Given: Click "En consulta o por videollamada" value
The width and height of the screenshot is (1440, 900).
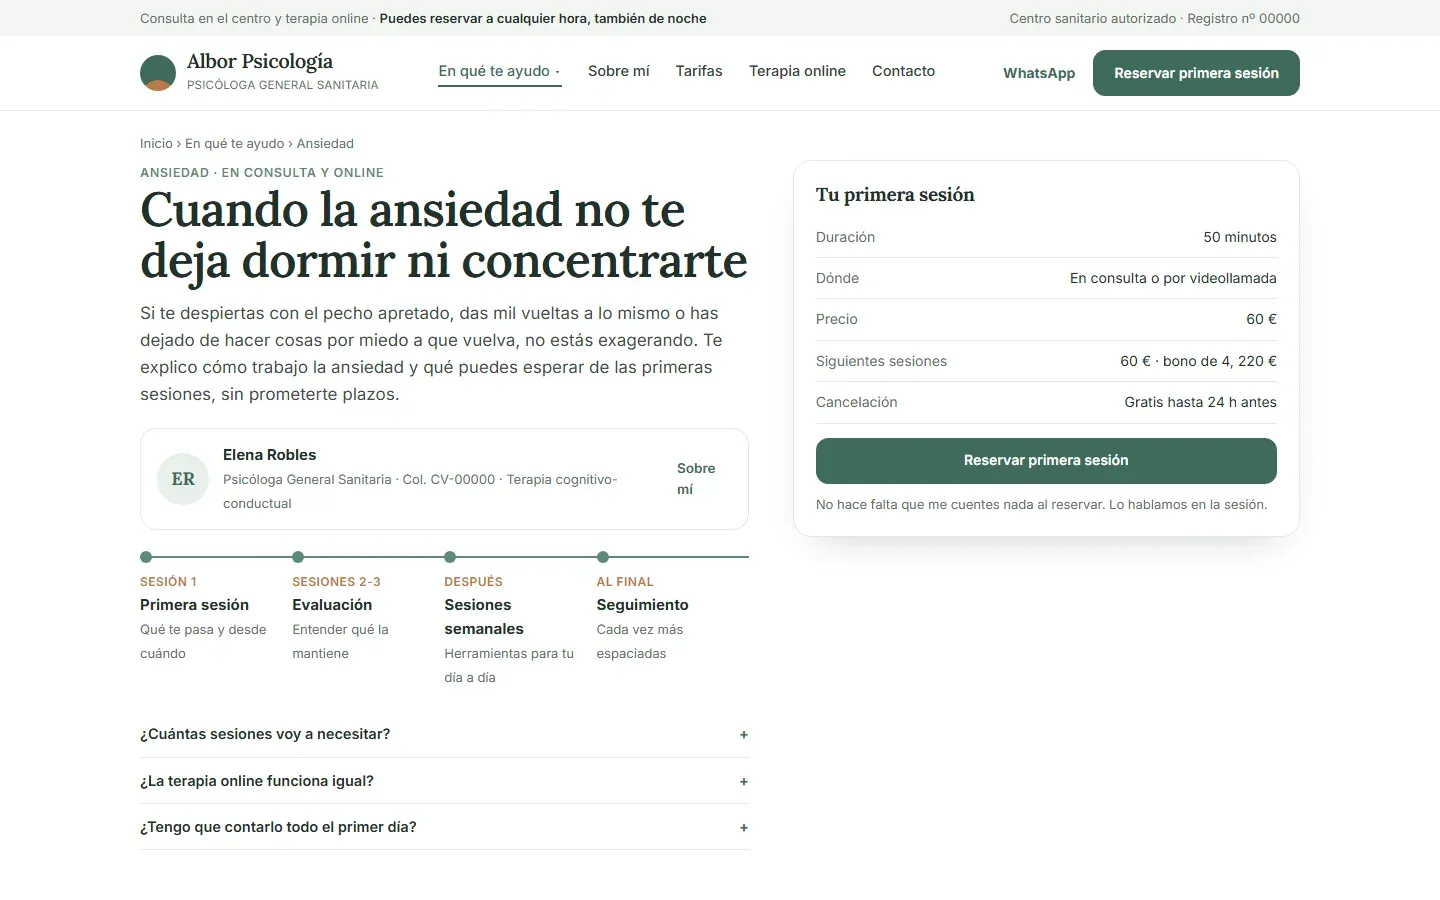Looking at the screenshot, I should (x=1173, y=278).
